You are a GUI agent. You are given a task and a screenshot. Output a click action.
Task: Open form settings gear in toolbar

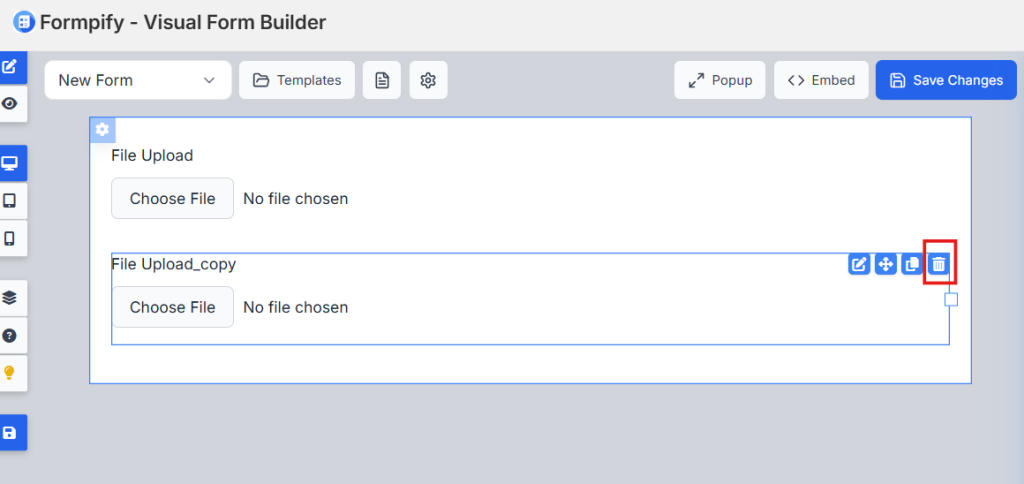click(x=428, y=80)
